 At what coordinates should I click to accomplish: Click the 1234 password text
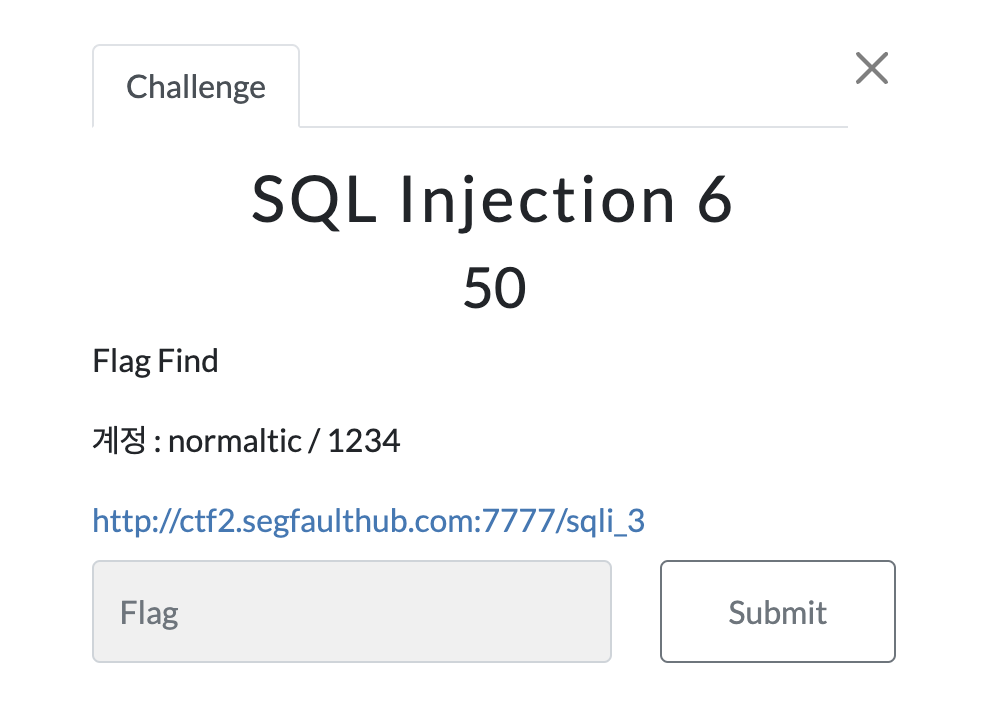[x=364, y=441]
